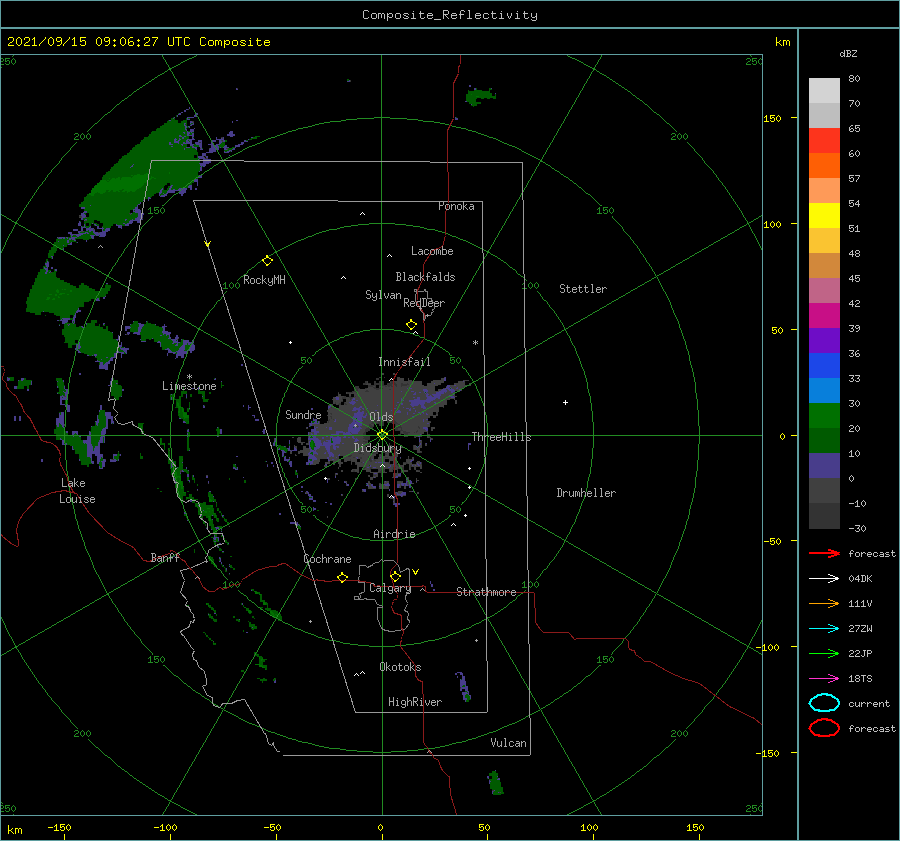Select the light blue 30–33 dBZ swatch
This screenshot has height=841, width=900.
(x=824, y=391)
